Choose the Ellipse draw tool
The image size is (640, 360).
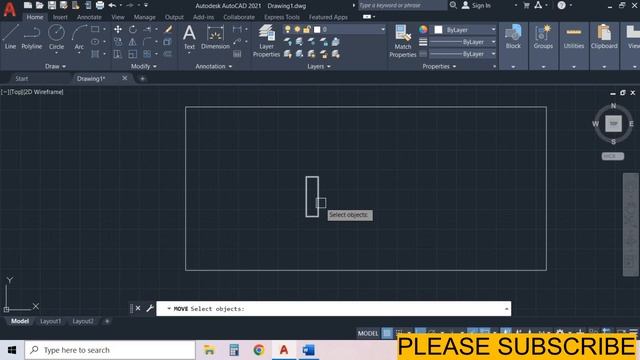click(95, 42)
